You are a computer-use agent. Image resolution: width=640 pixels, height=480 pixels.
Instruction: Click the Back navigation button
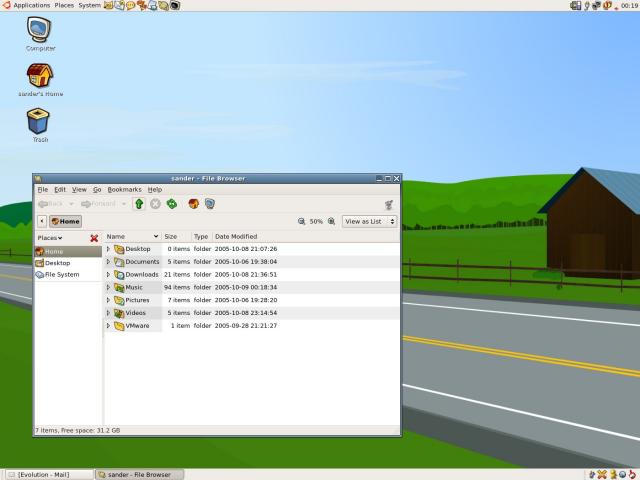51,204
